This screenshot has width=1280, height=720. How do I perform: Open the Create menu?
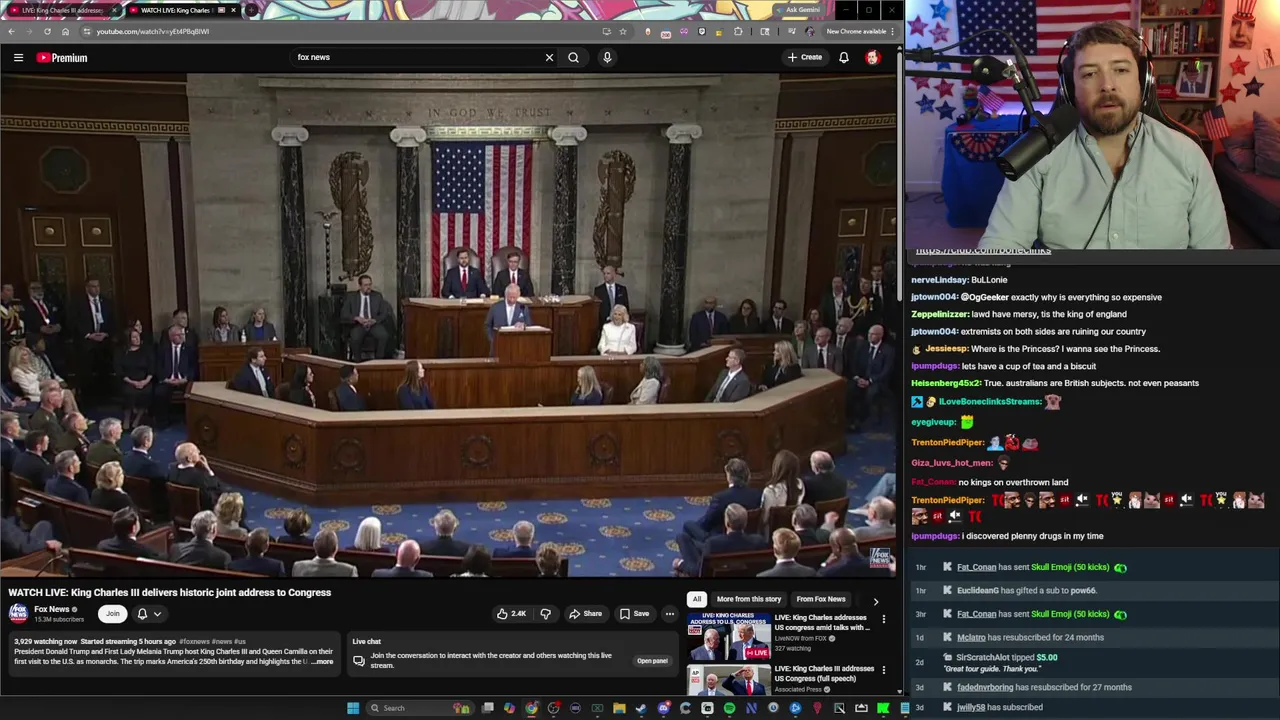click(804, 57)
